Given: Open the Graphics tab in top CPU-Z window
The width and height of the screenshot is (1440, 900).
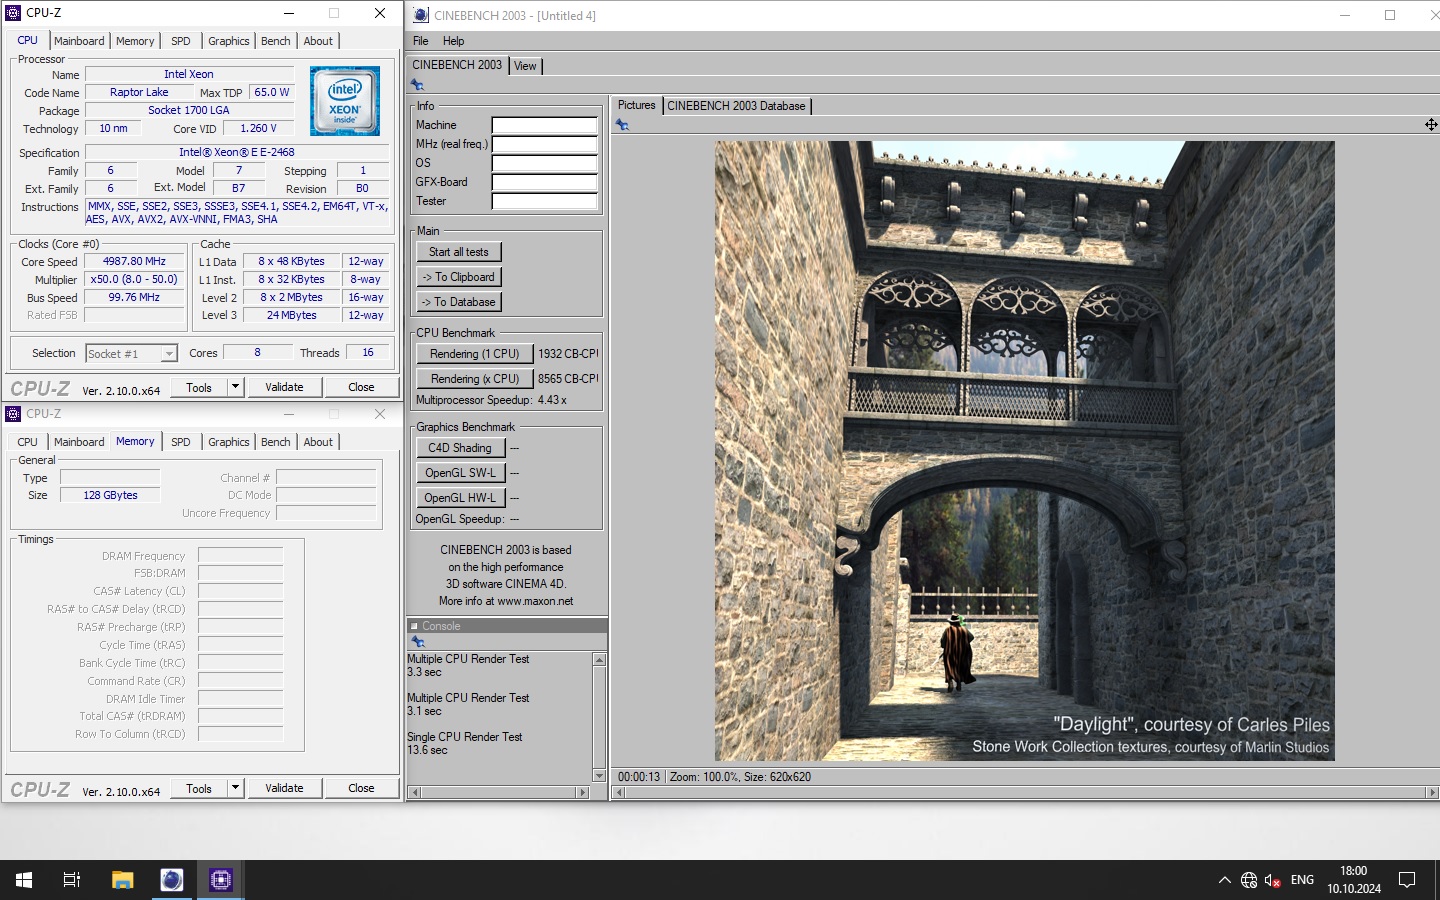Looking at the screenshot, I should pyautogui.click(x=229, y=41).
